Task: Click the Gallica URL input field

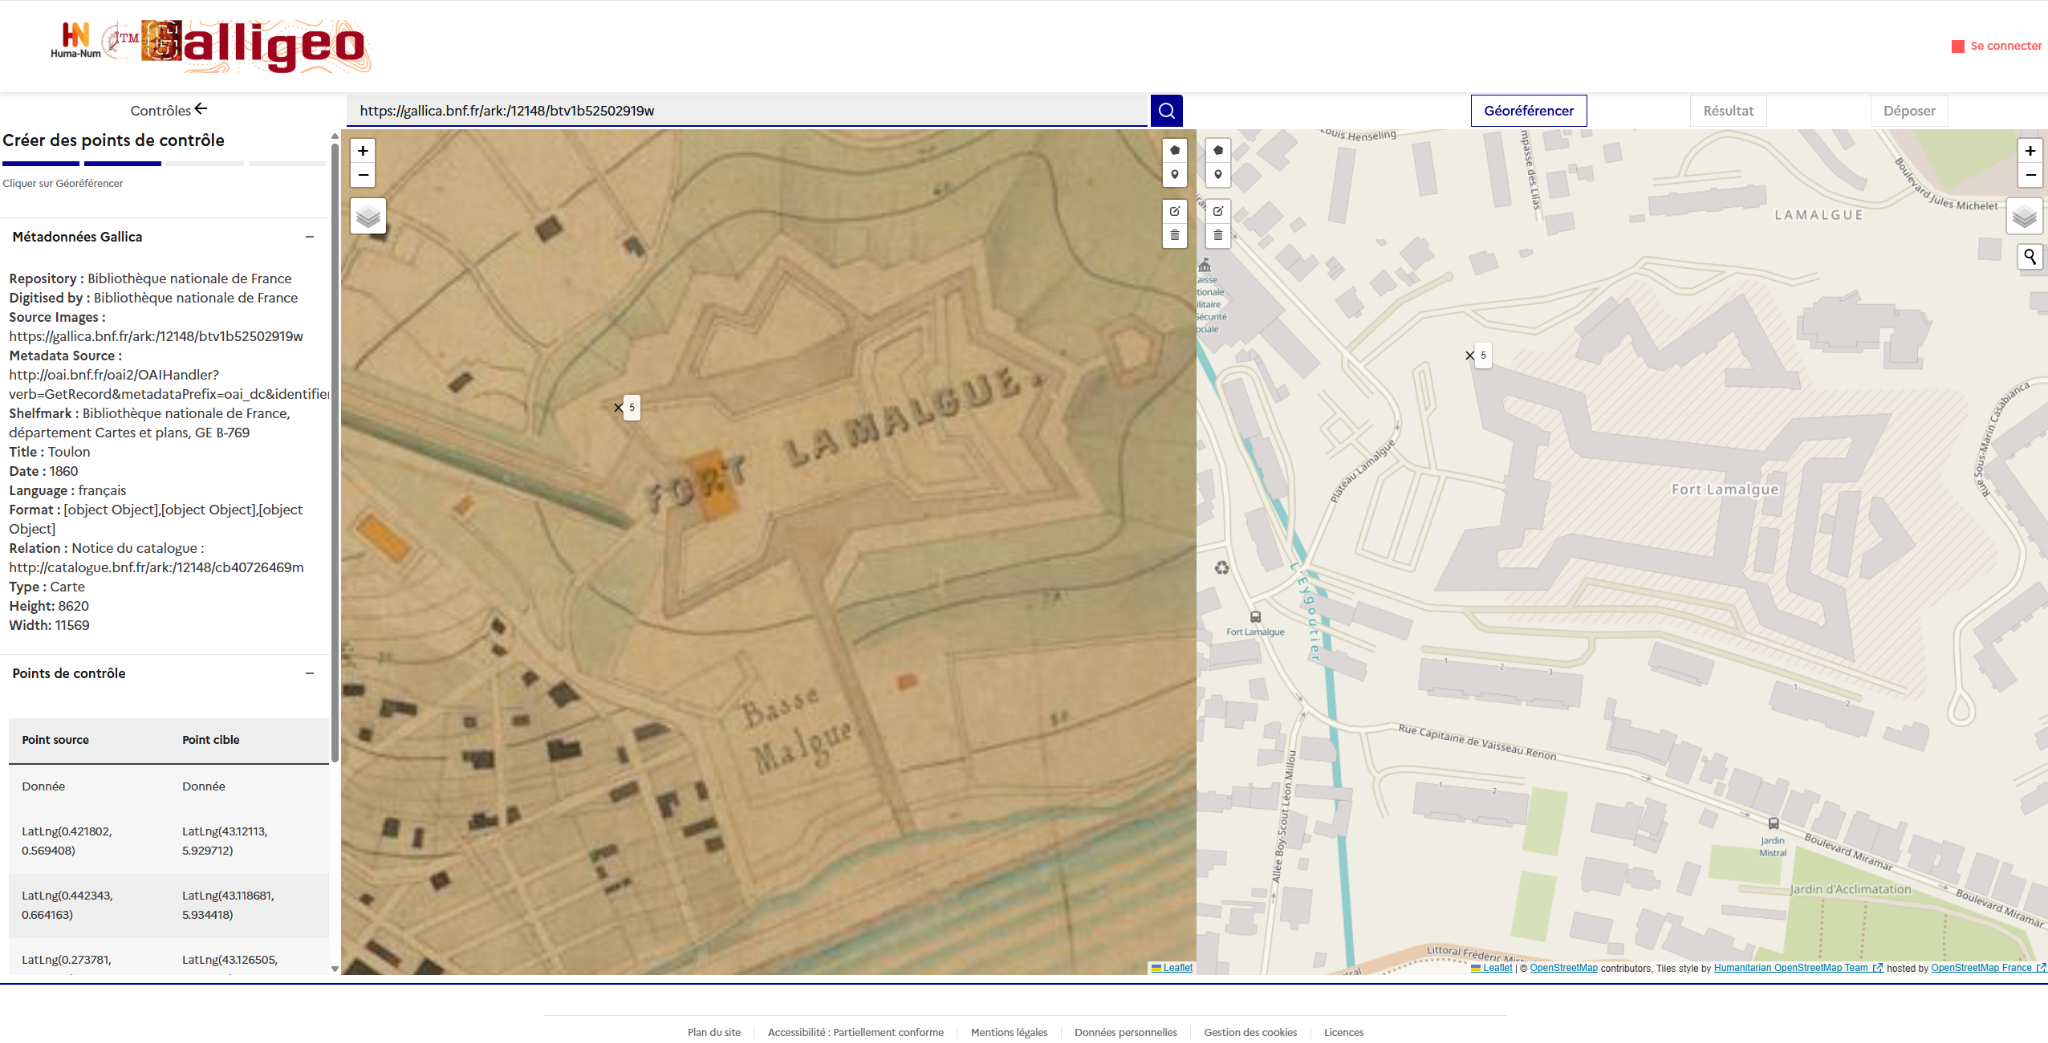Action: 748,111
